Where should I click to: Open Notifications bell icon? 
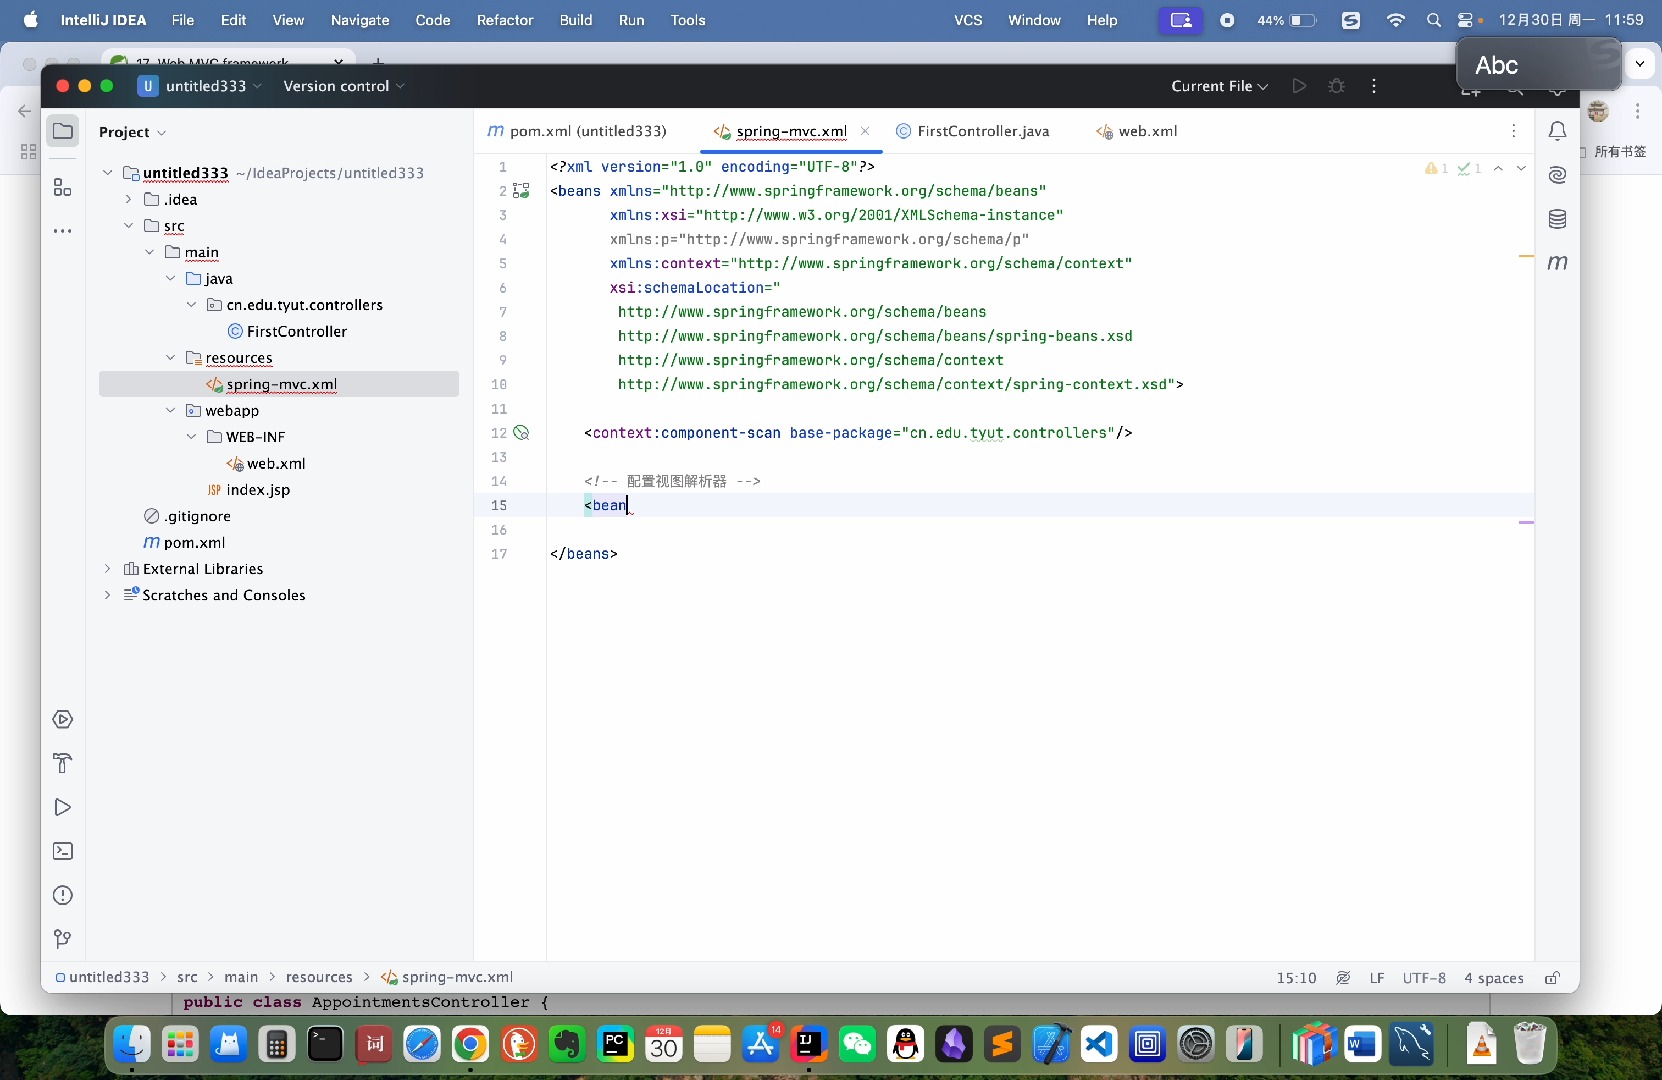coord(1557,131)
